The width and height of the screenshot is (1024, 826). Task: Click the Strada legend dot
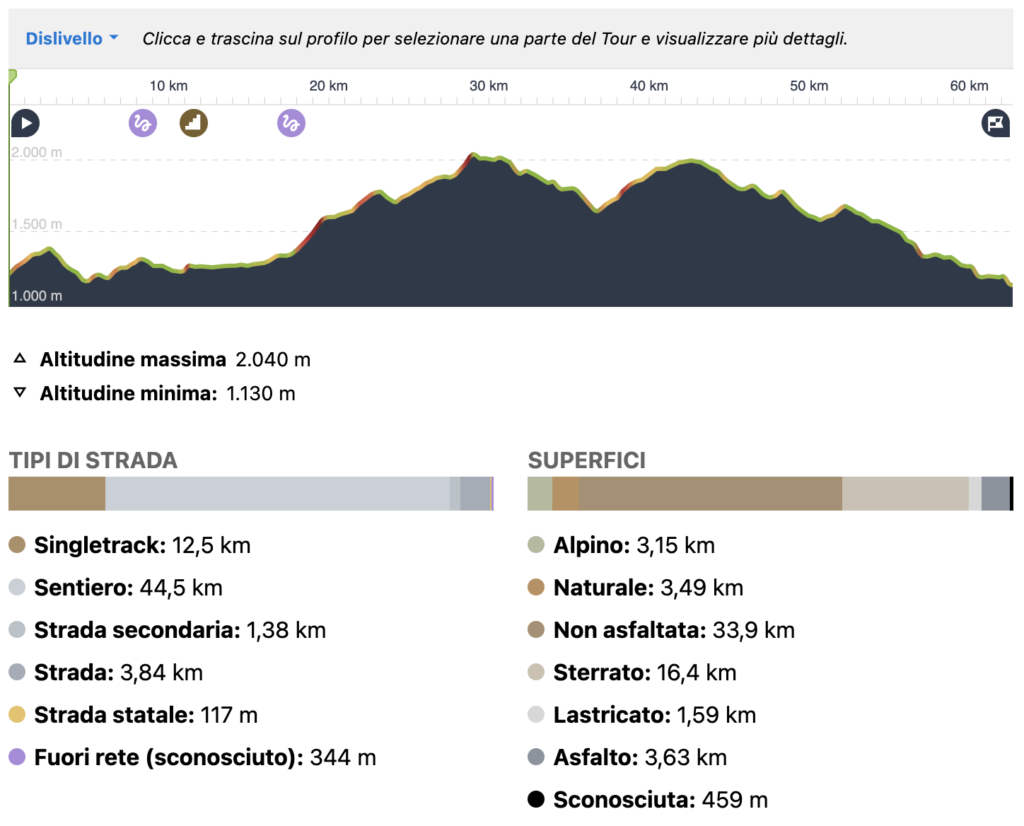pos(17,672)
